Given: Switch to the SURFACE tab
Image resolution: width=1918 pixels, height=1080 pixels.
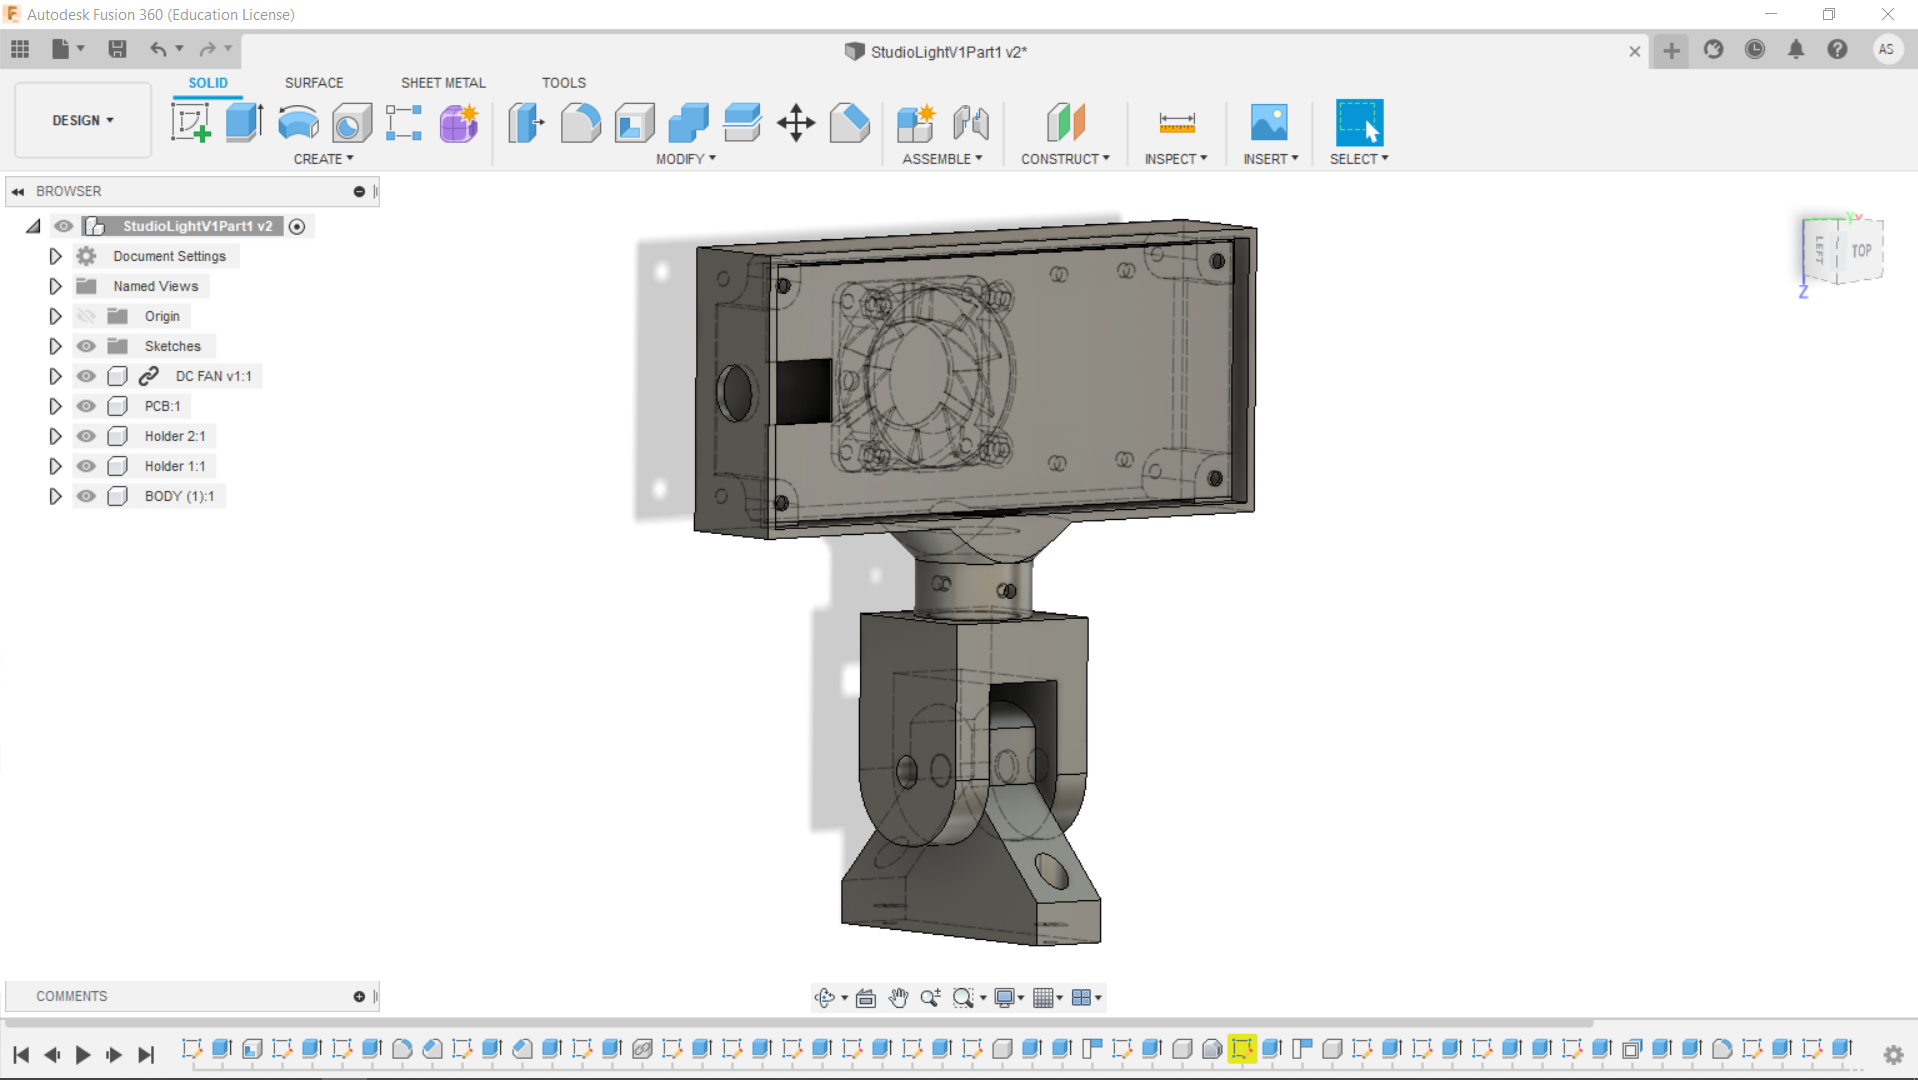Looking at the screenshot, I should pyautogui.click(x=314, y=83).
